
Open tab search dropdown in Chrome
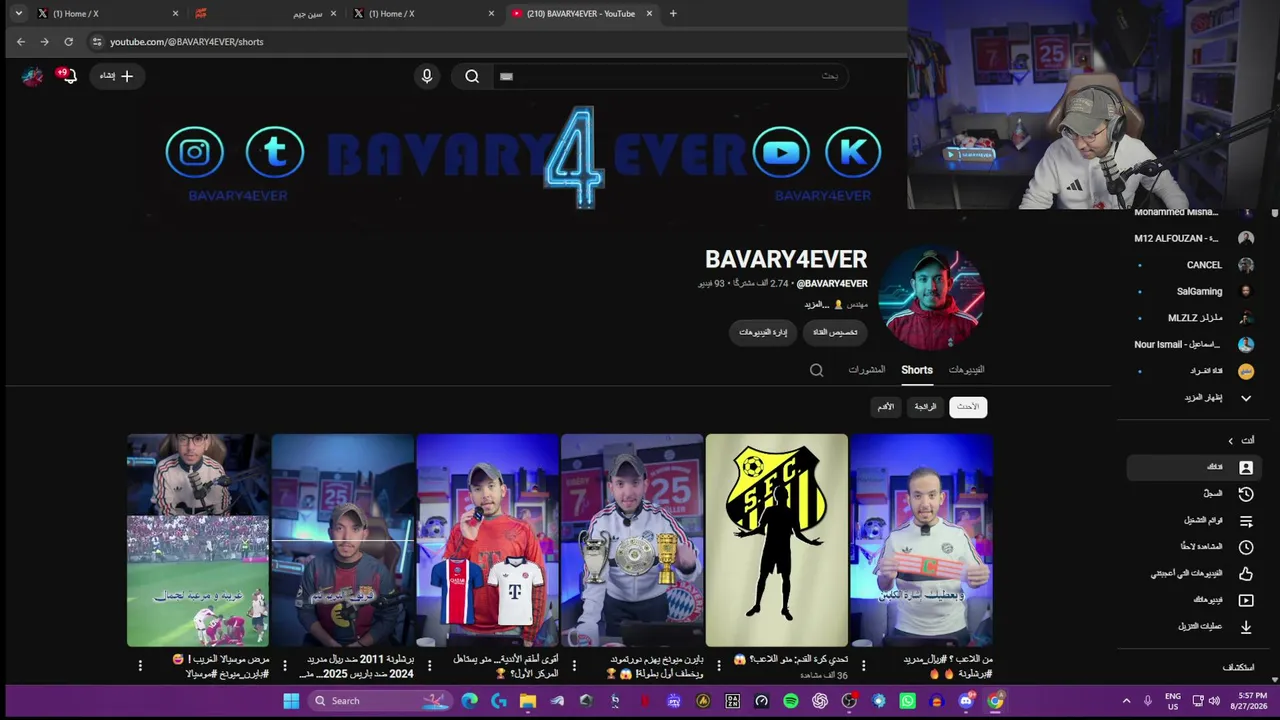(x=18, y=14)
